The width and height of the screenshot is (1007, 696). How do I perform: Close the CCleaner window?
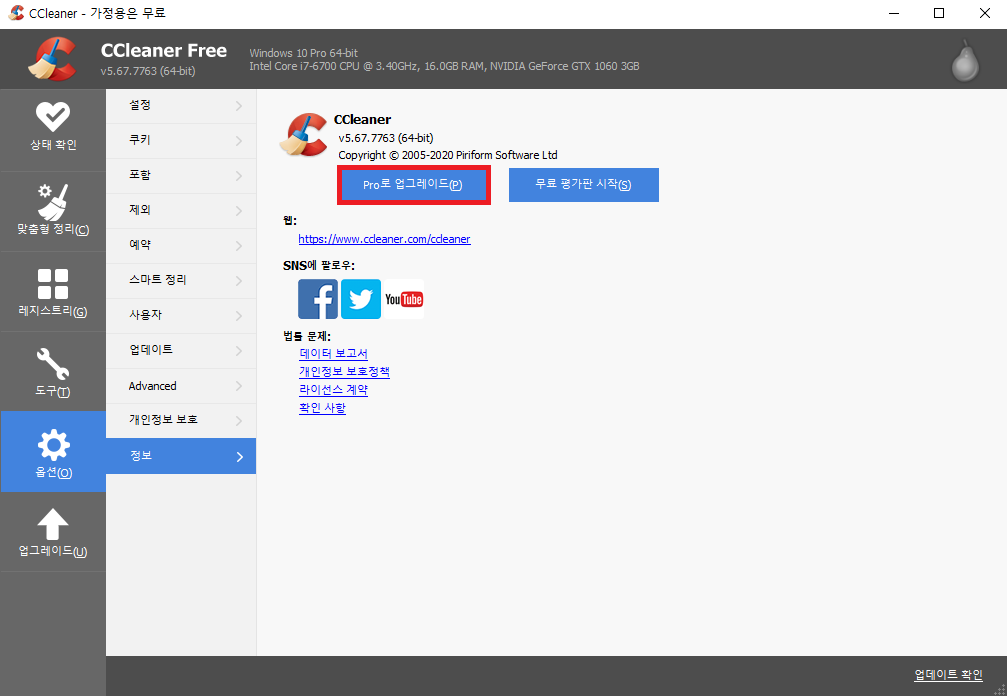tap(985, 13)
